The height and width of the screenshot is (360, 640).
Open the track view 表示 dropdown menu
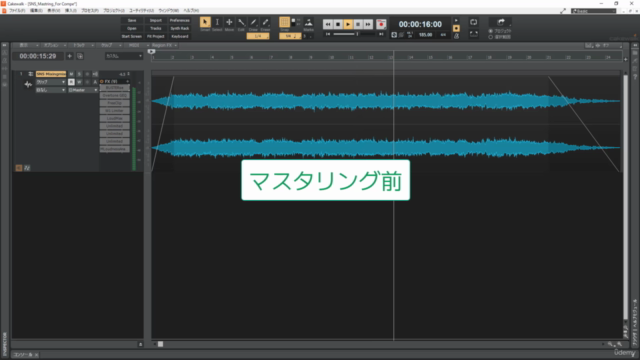click(27, 45)
